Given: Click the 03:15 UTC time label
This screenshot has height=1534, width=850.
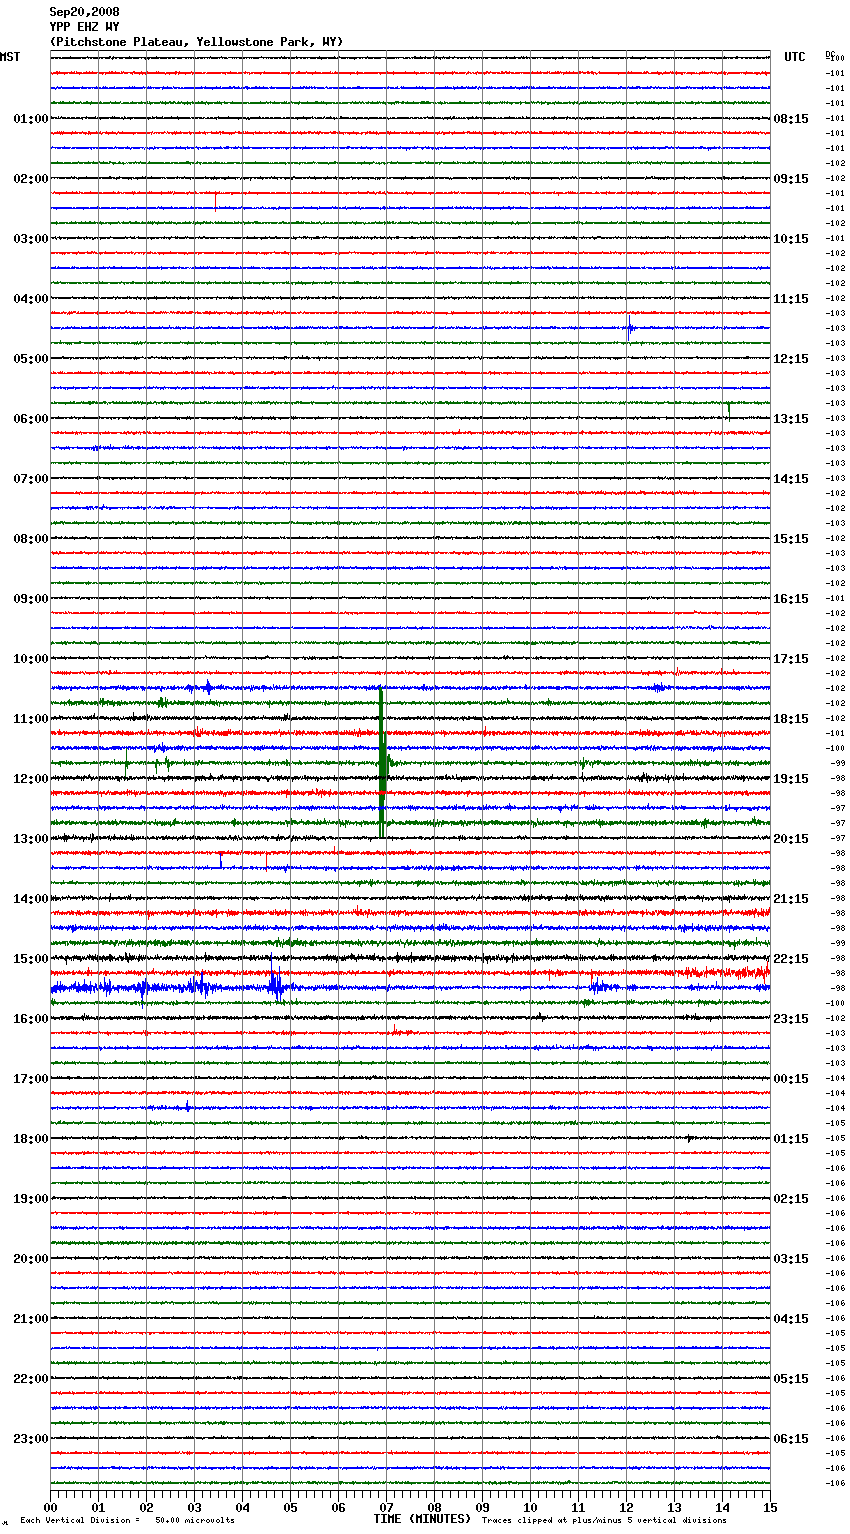Looking at the screenshot, I should (x=791, y=1259).
